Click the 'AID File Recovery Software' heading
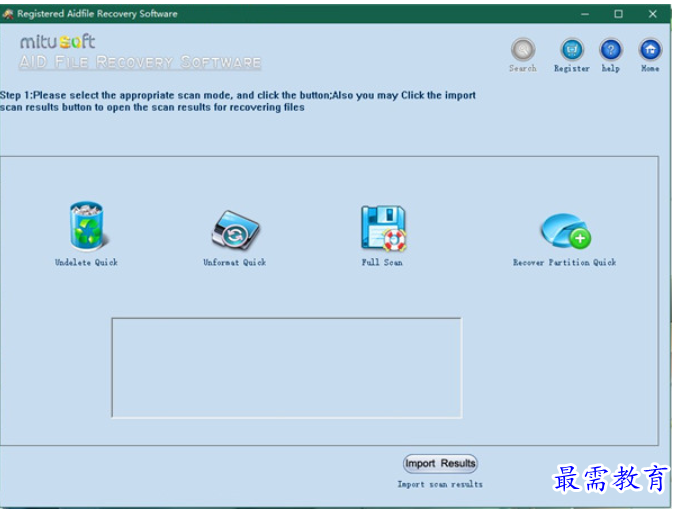 [140, 62]
